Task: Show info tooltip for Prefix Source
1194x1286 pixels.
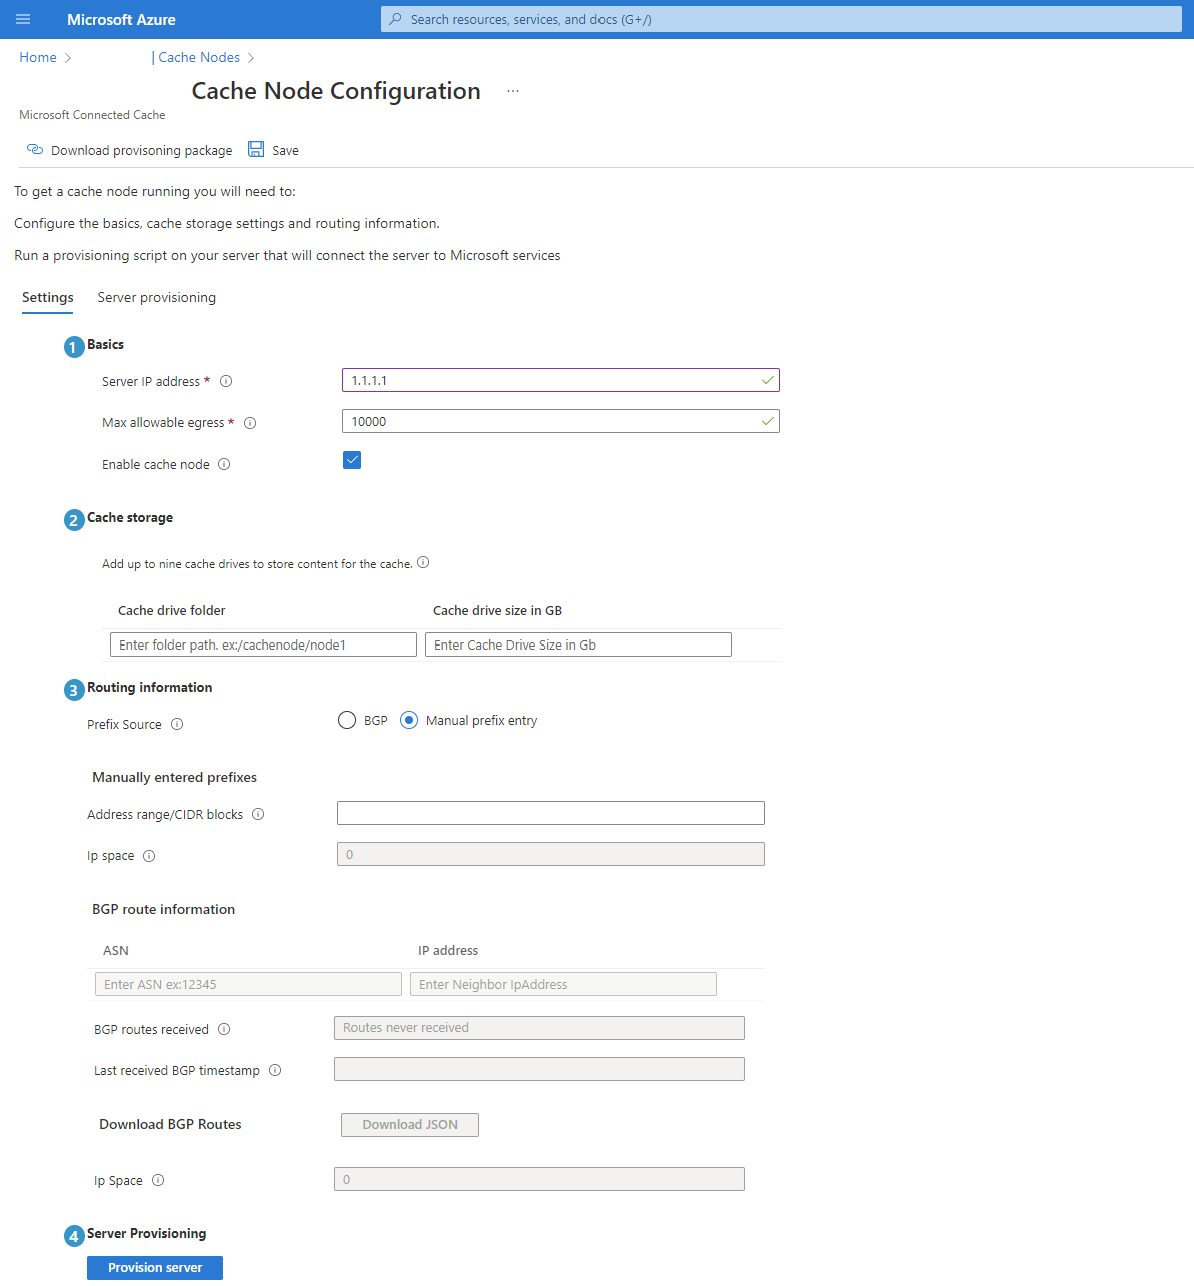Action: 177,724
